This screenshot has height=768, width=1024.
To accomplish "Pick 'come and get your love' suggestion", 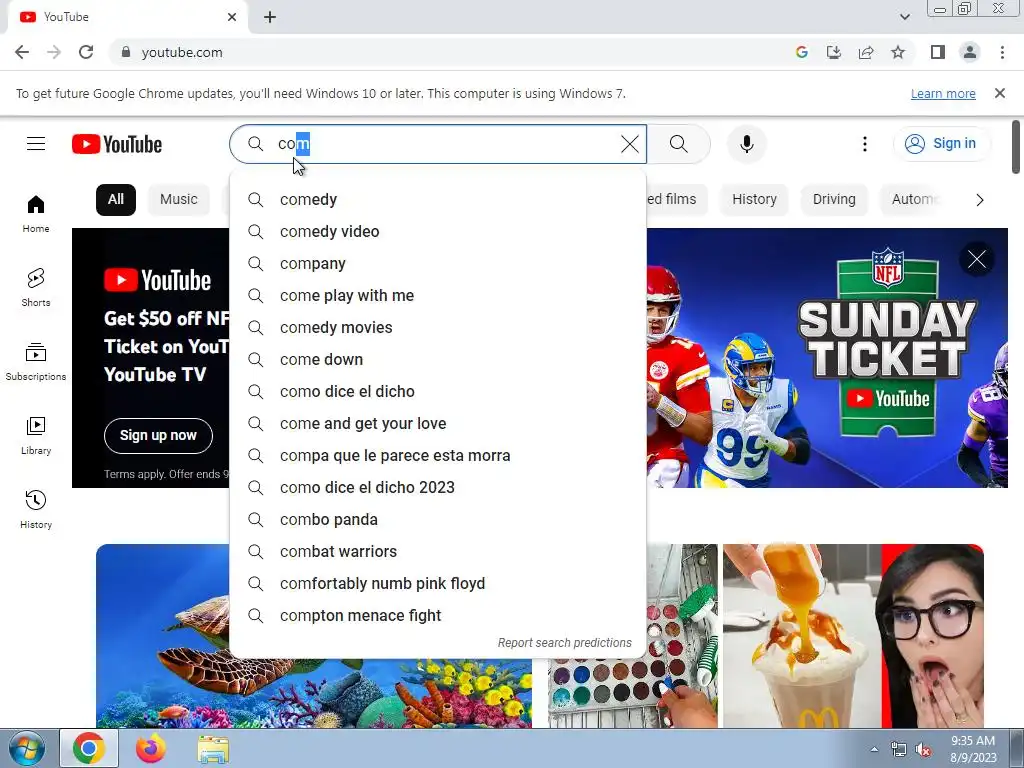I will [438, 424].
